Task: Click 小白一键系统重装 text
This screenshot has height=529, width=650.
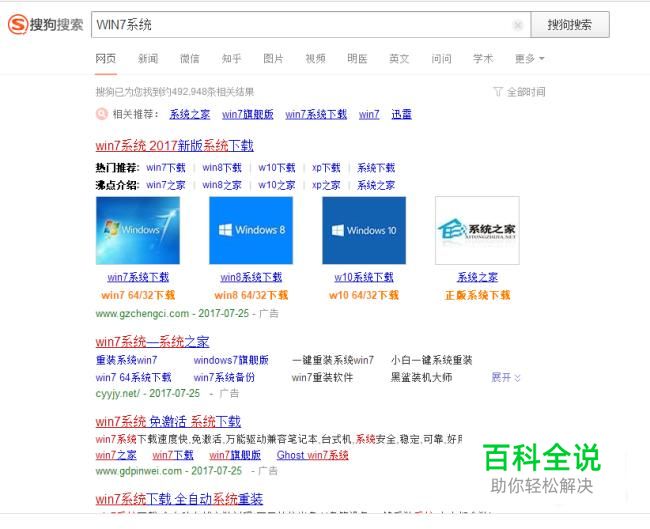Action: click(x=432, y=360)
